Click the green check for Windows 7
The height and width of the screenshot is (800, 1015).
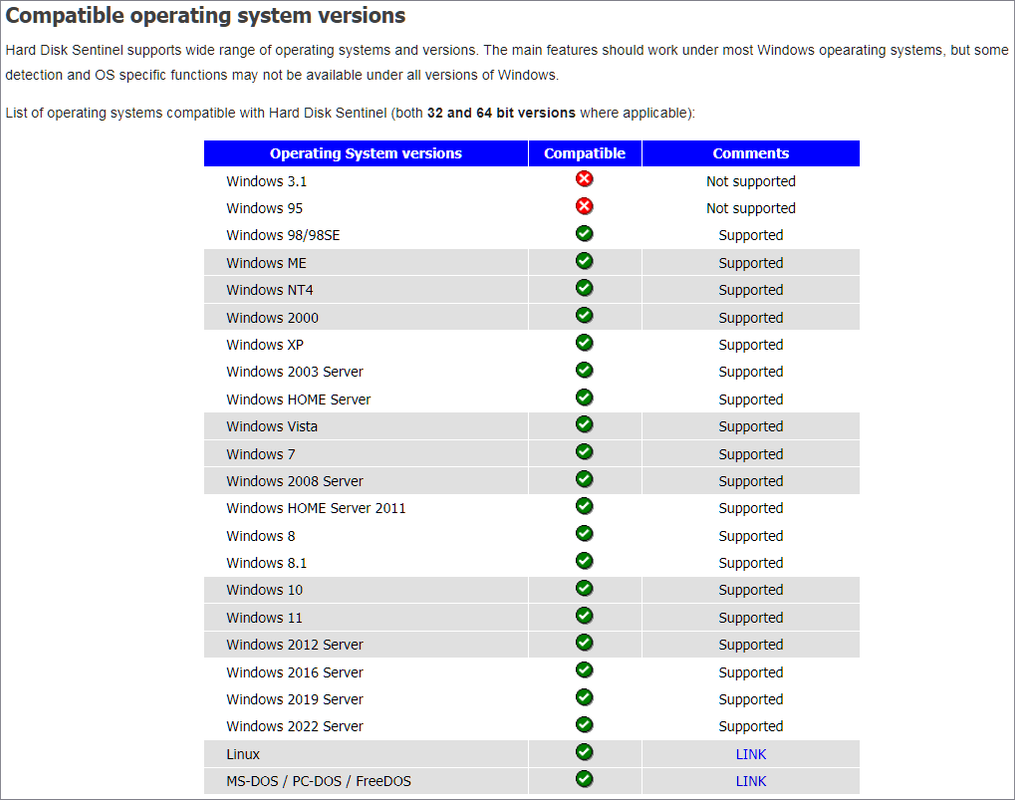[585, 452]
